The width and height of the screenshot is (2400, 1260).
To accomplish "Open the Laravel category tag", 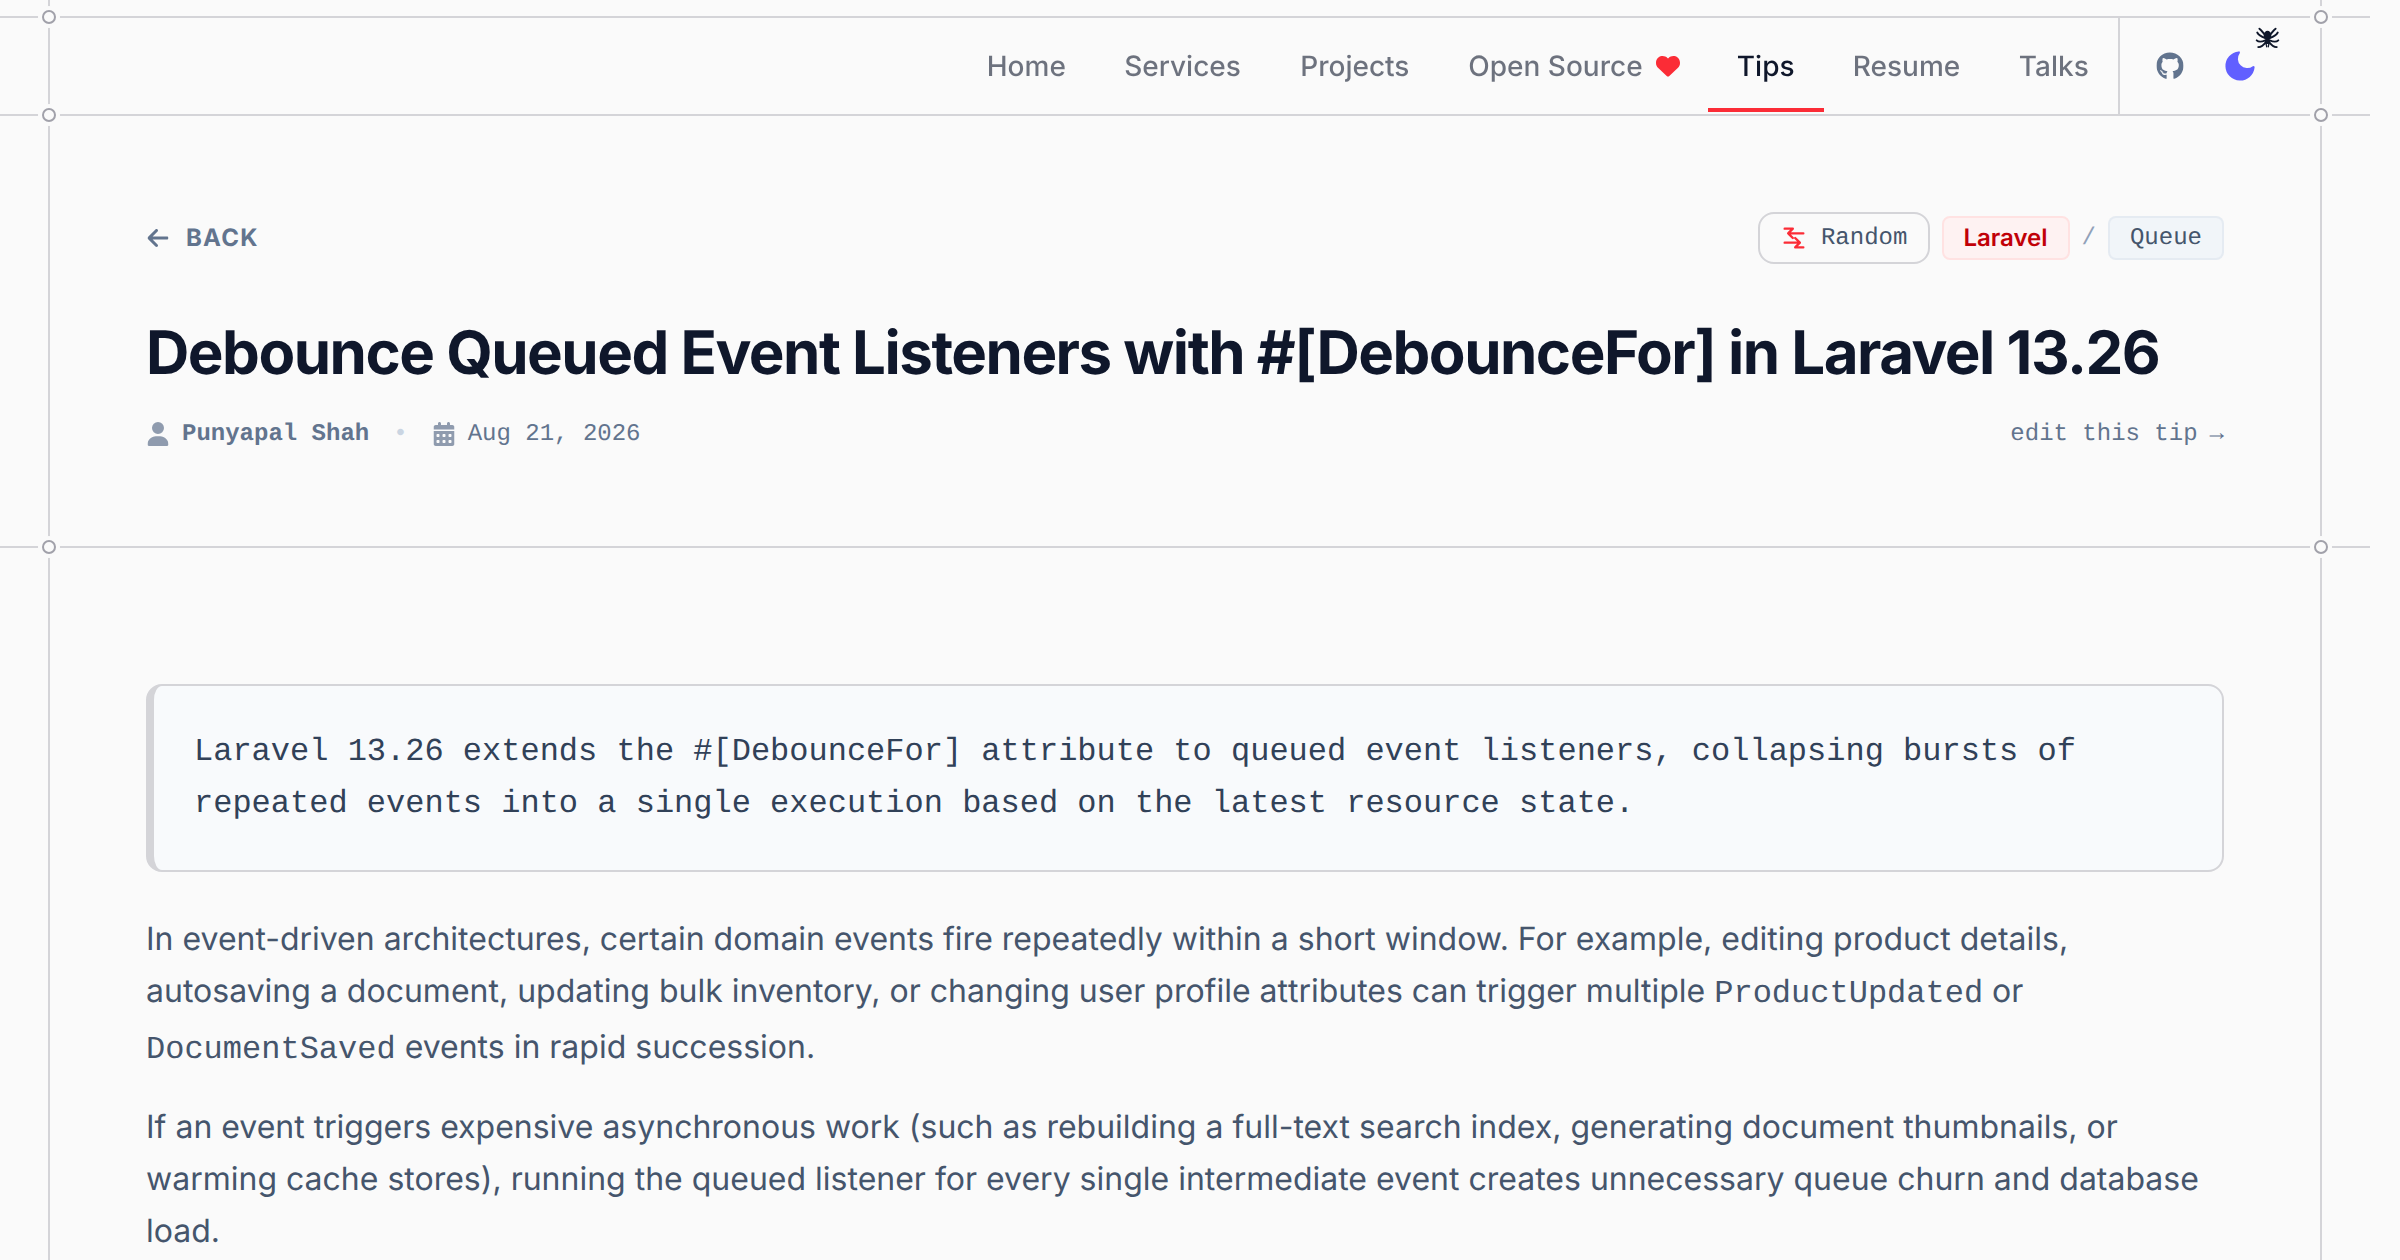I will (2005, 238).
